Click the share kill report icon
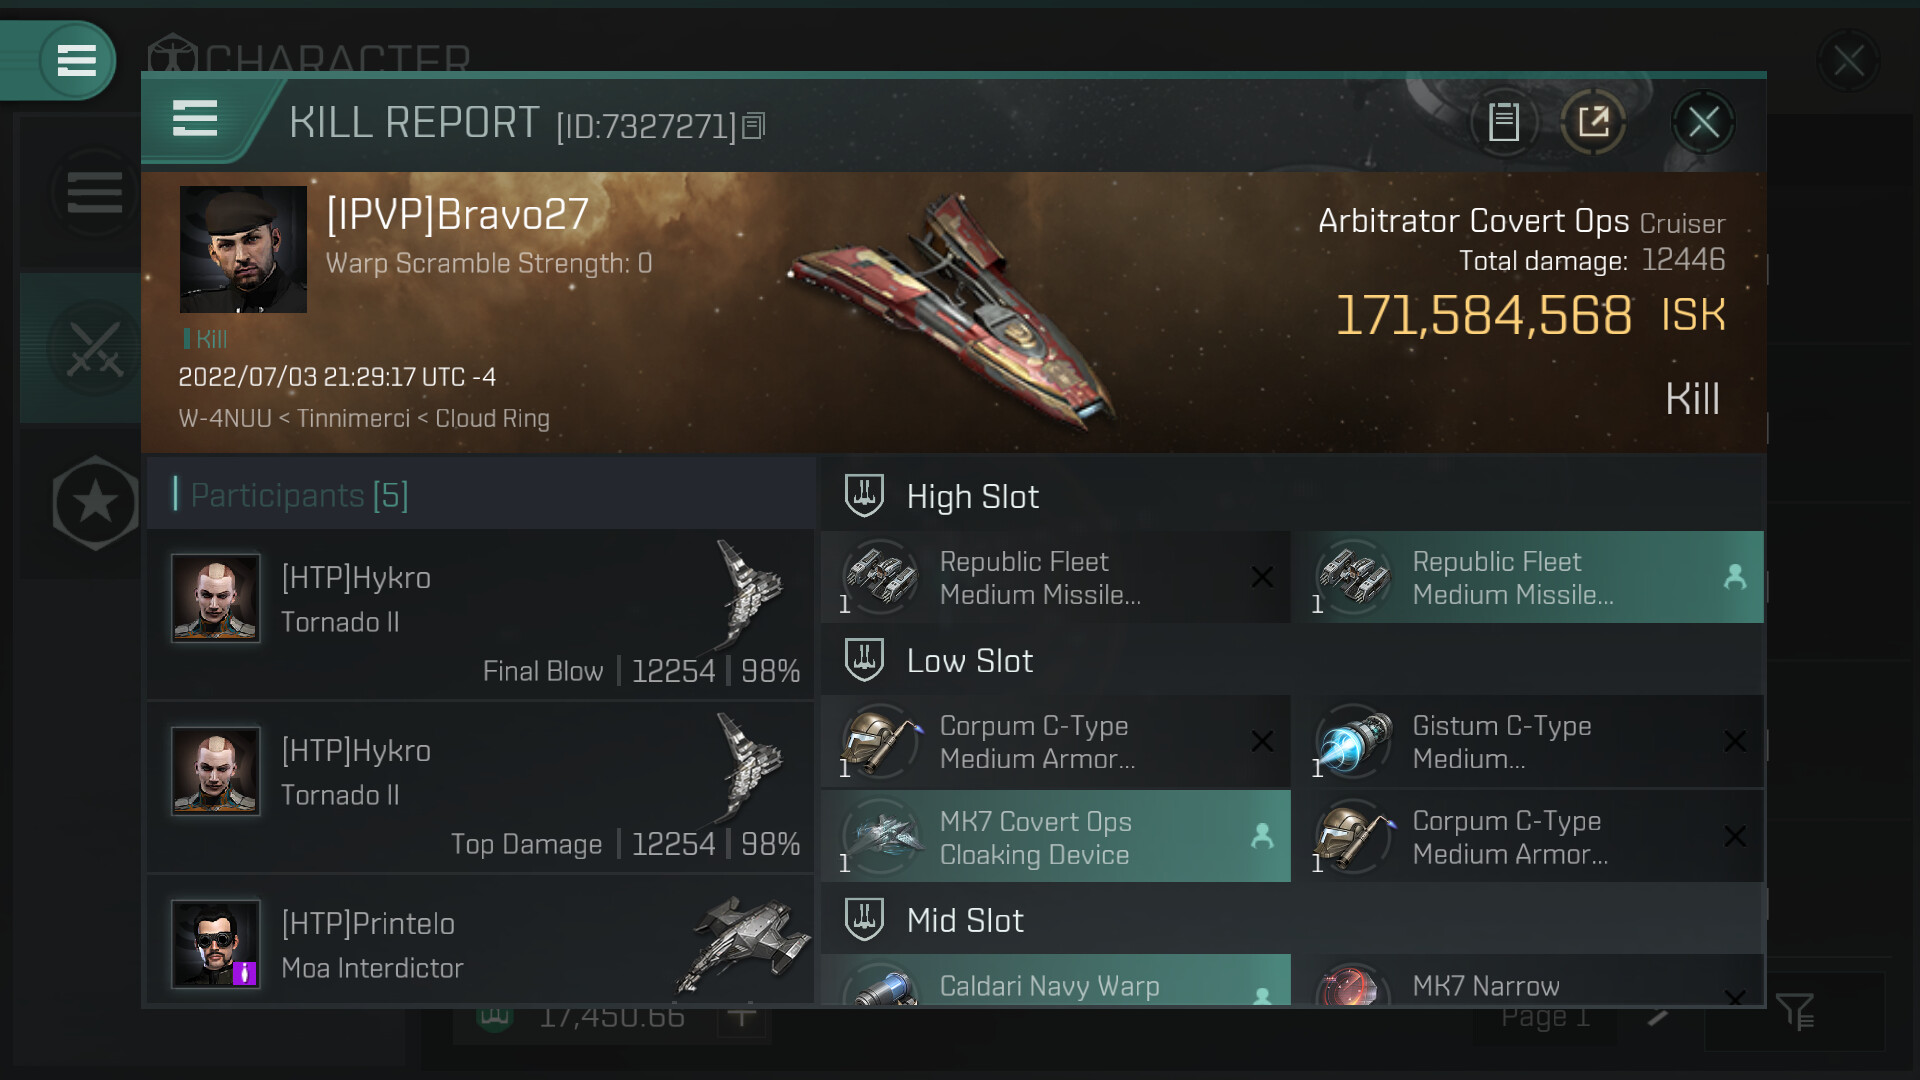The height and width of the screenshot is (1080, 1920). point(1593,122)
